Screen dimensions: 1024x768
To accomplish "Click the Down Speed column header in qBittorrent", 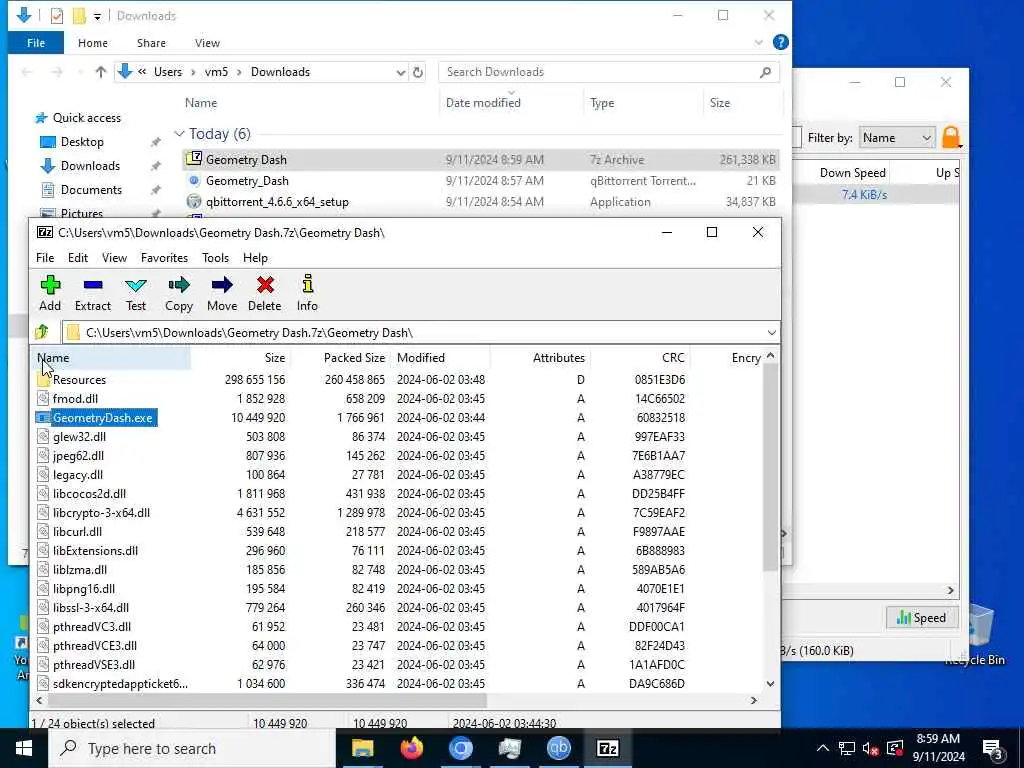I will (852, 172).
